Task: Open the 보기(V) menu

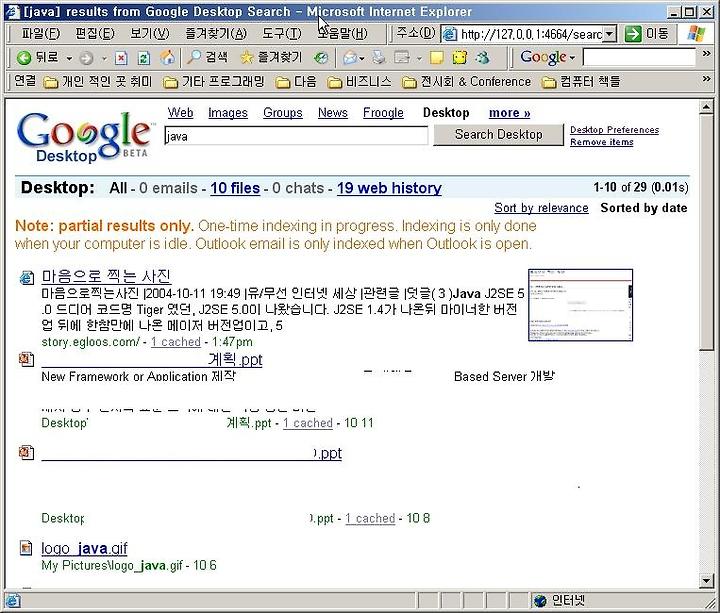Action: (x=149, y=33)
